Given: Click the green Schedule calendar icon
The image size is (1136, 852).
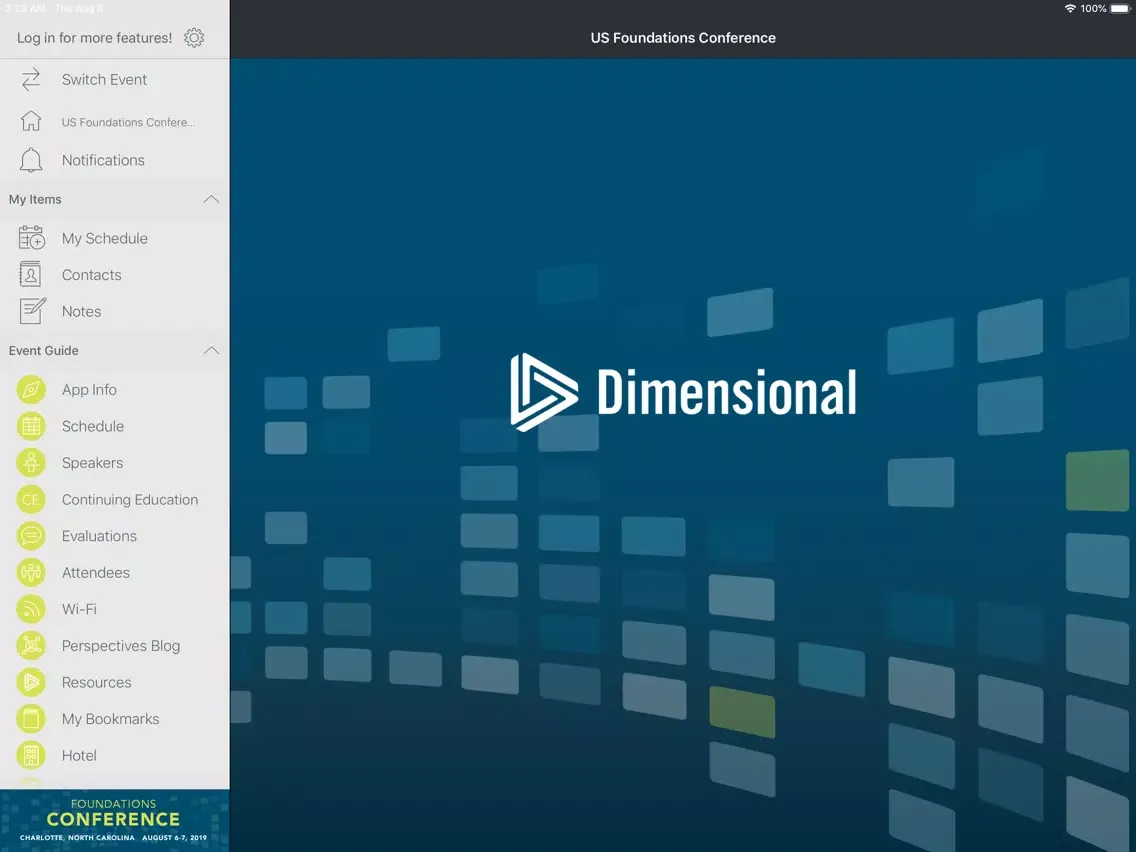Looking at the screenshot, I should (x=31, y=426).
